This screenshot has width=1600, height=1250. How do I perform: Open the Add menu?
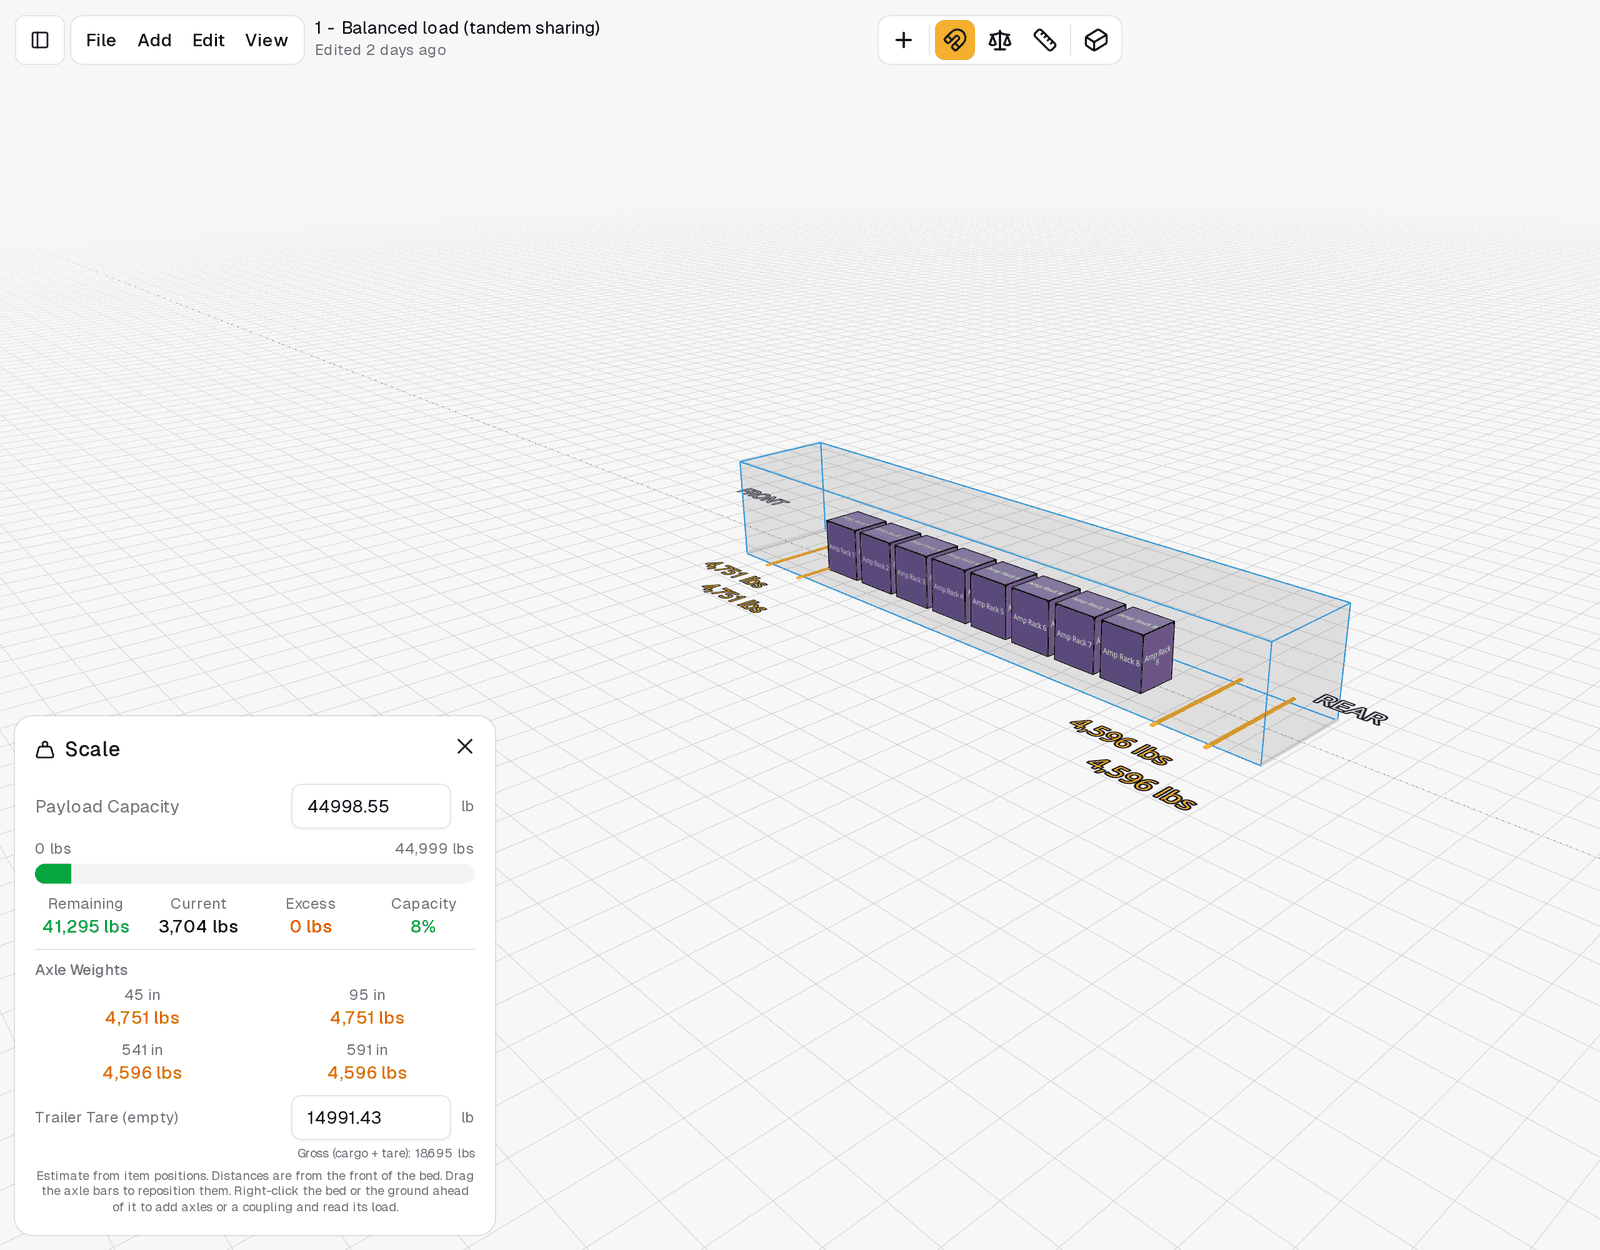[155, 40]
